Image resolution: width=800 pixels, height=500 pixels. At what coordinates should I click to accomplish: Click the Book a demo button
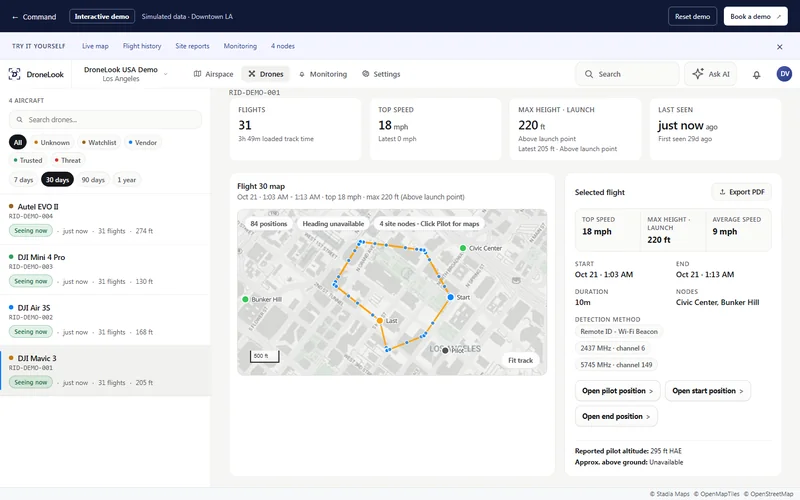[756, 16]
